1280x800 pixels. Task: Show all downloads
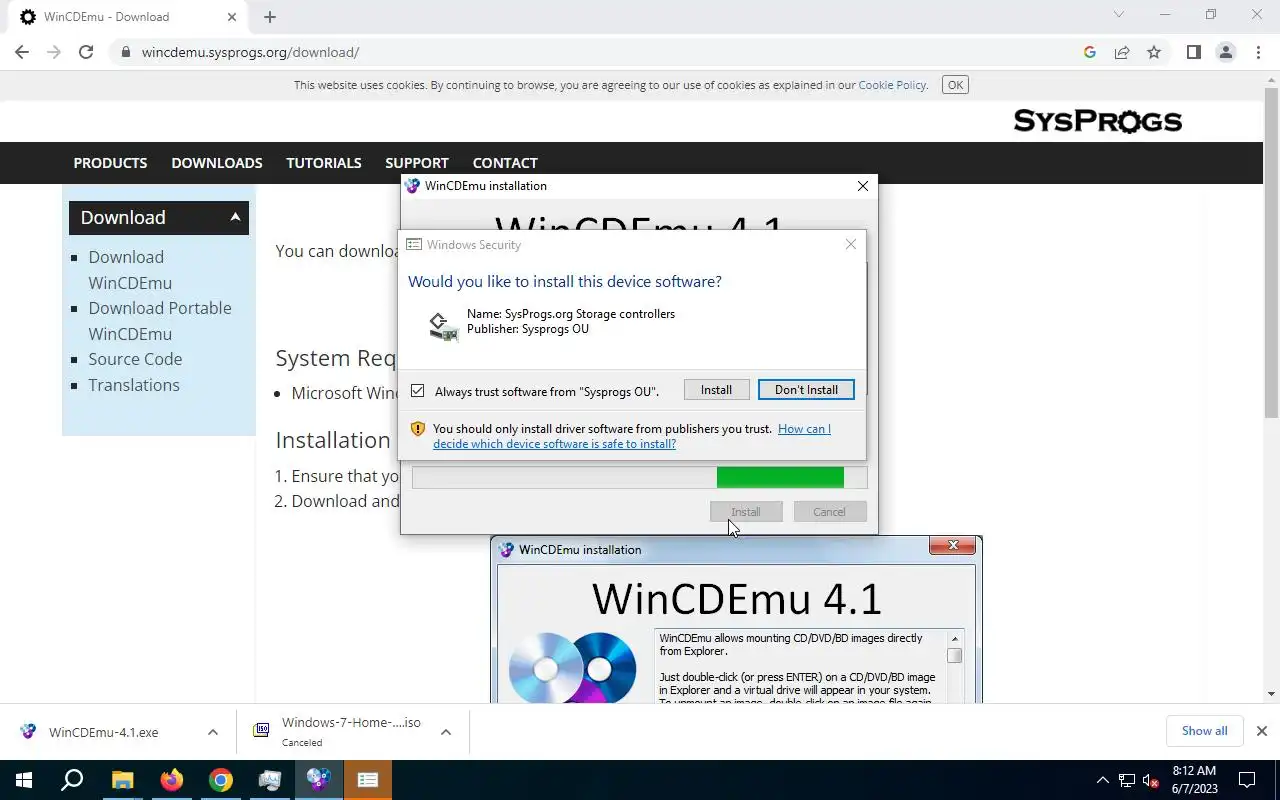coord(1204,731)
